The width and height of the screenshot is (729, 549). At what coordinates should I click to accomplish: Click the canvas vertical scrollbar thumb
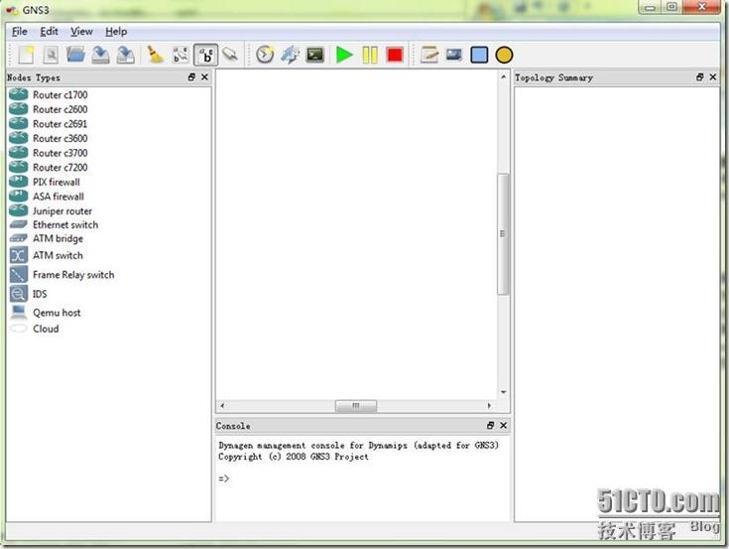pyautogui.click(x=503, y=234)
